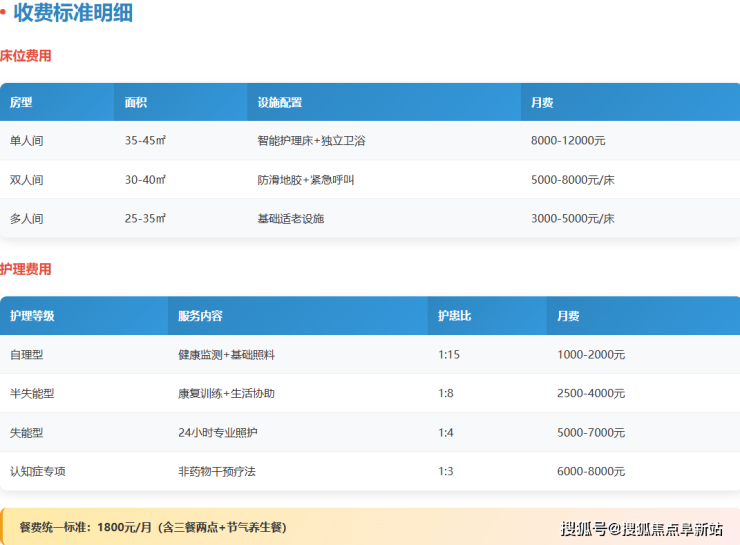Screen dimensions: 740x545
Task: Select the 智能护理床+独立卫浴 cell
Action: (x=311, y=141)
